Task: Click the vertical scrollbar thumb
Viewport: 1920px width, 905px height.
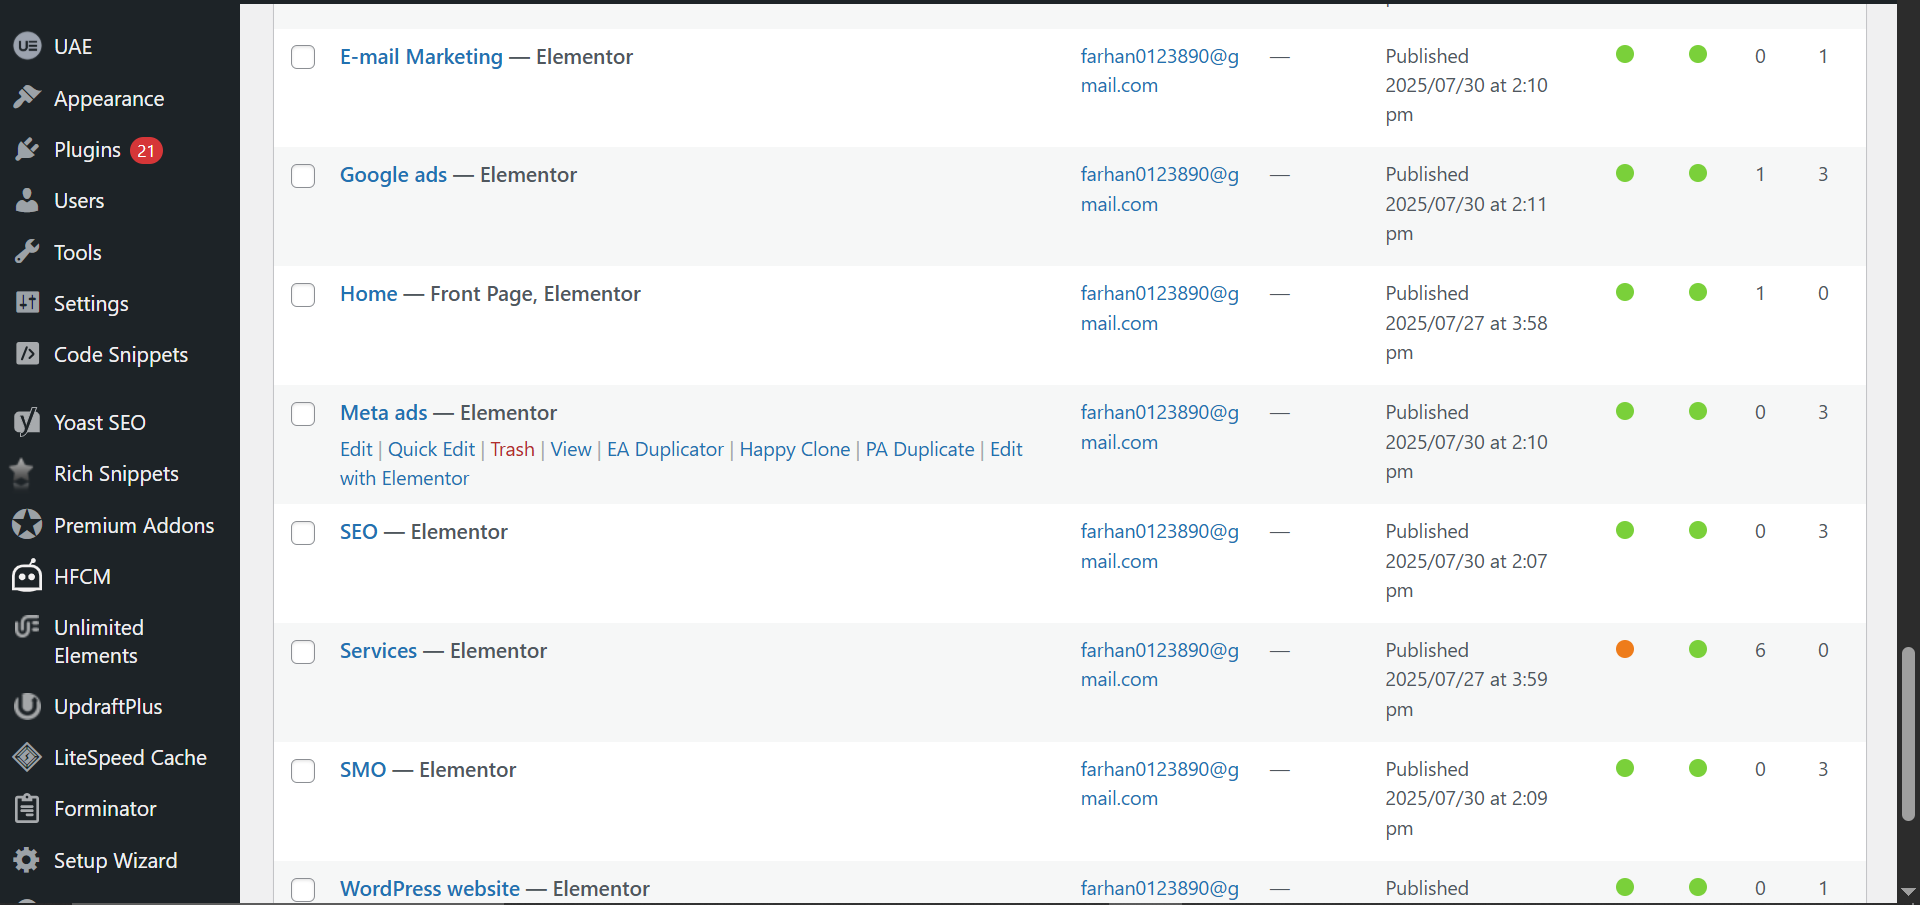Action: (x=1908, y=734)
